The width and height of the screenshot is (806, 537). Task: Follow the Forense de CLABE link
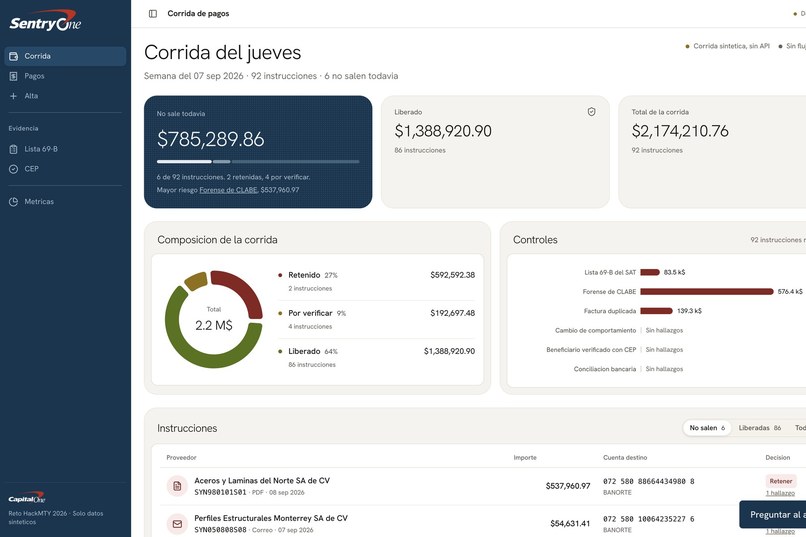(x=228, y=190)
